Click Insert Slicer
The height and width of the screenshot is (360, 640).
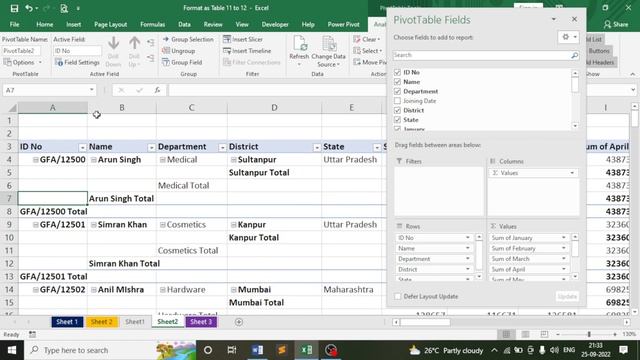click(x=243, y=39)
